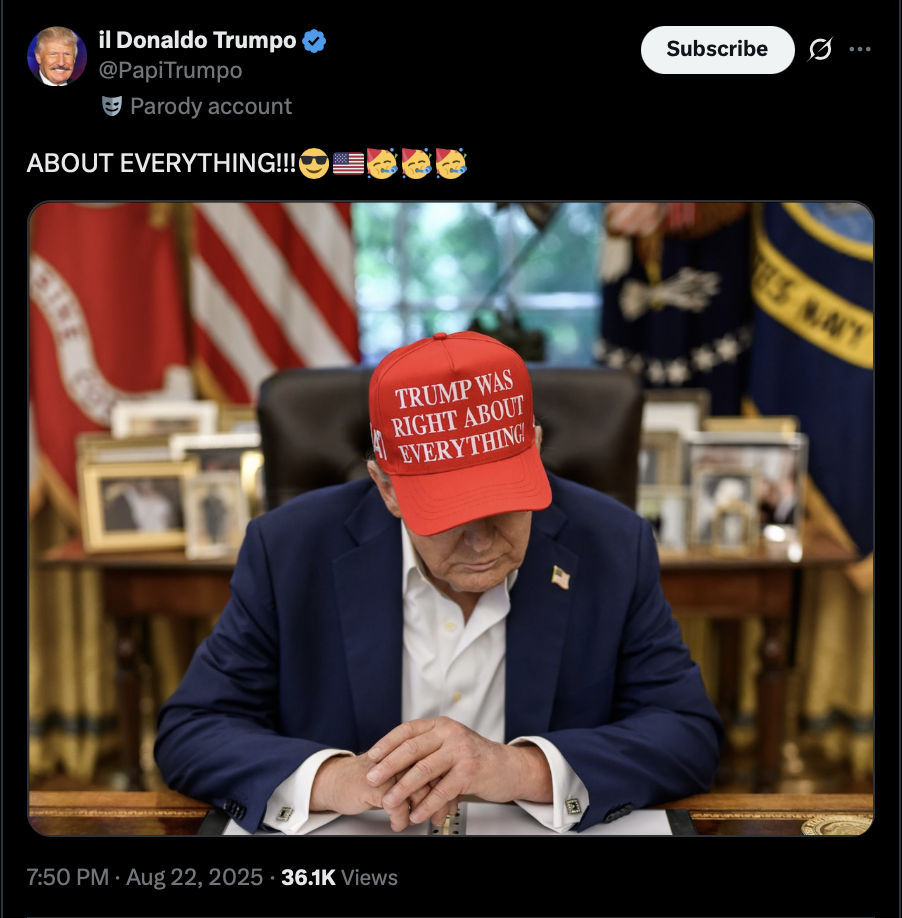Screen dimensions: 902x918
Task: Click the parody account mask icon
Action: click(112, 106)
